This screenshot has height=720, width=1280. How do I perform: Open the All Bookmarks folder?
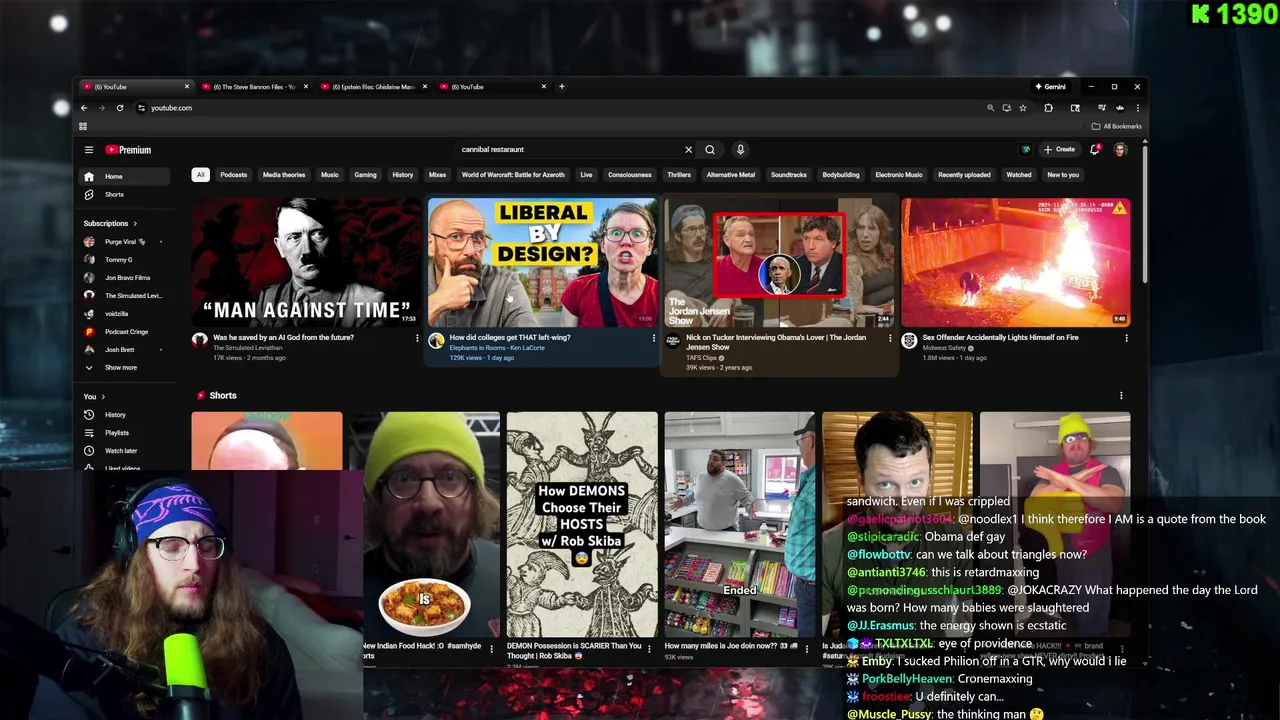point(1117,126)
